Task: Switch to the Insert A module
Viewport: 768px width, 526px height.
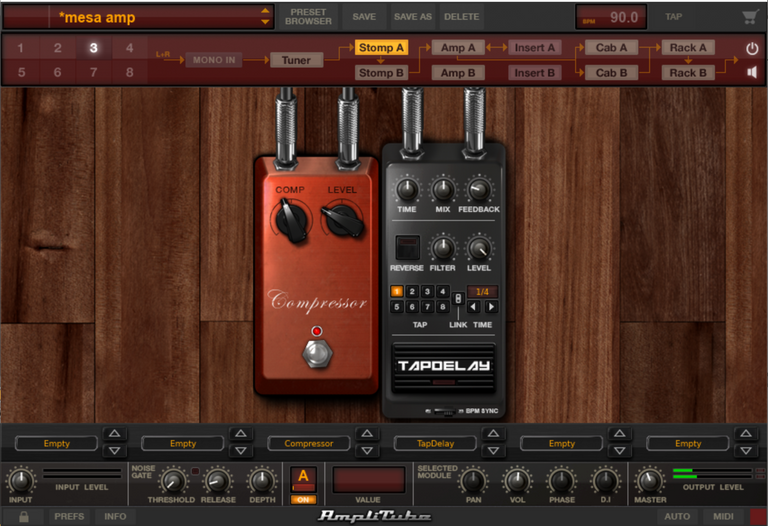Action: (534, 48)
